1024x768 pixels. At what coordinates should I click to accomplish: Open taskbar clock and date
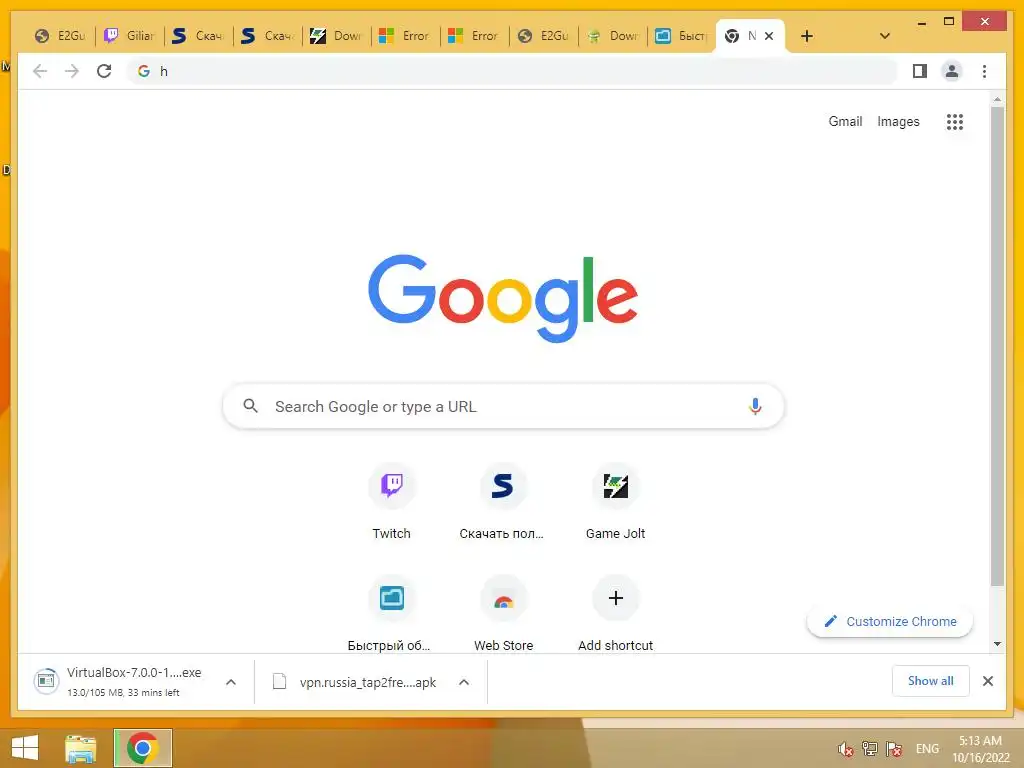pyautogui.click(x=980, y=749)
